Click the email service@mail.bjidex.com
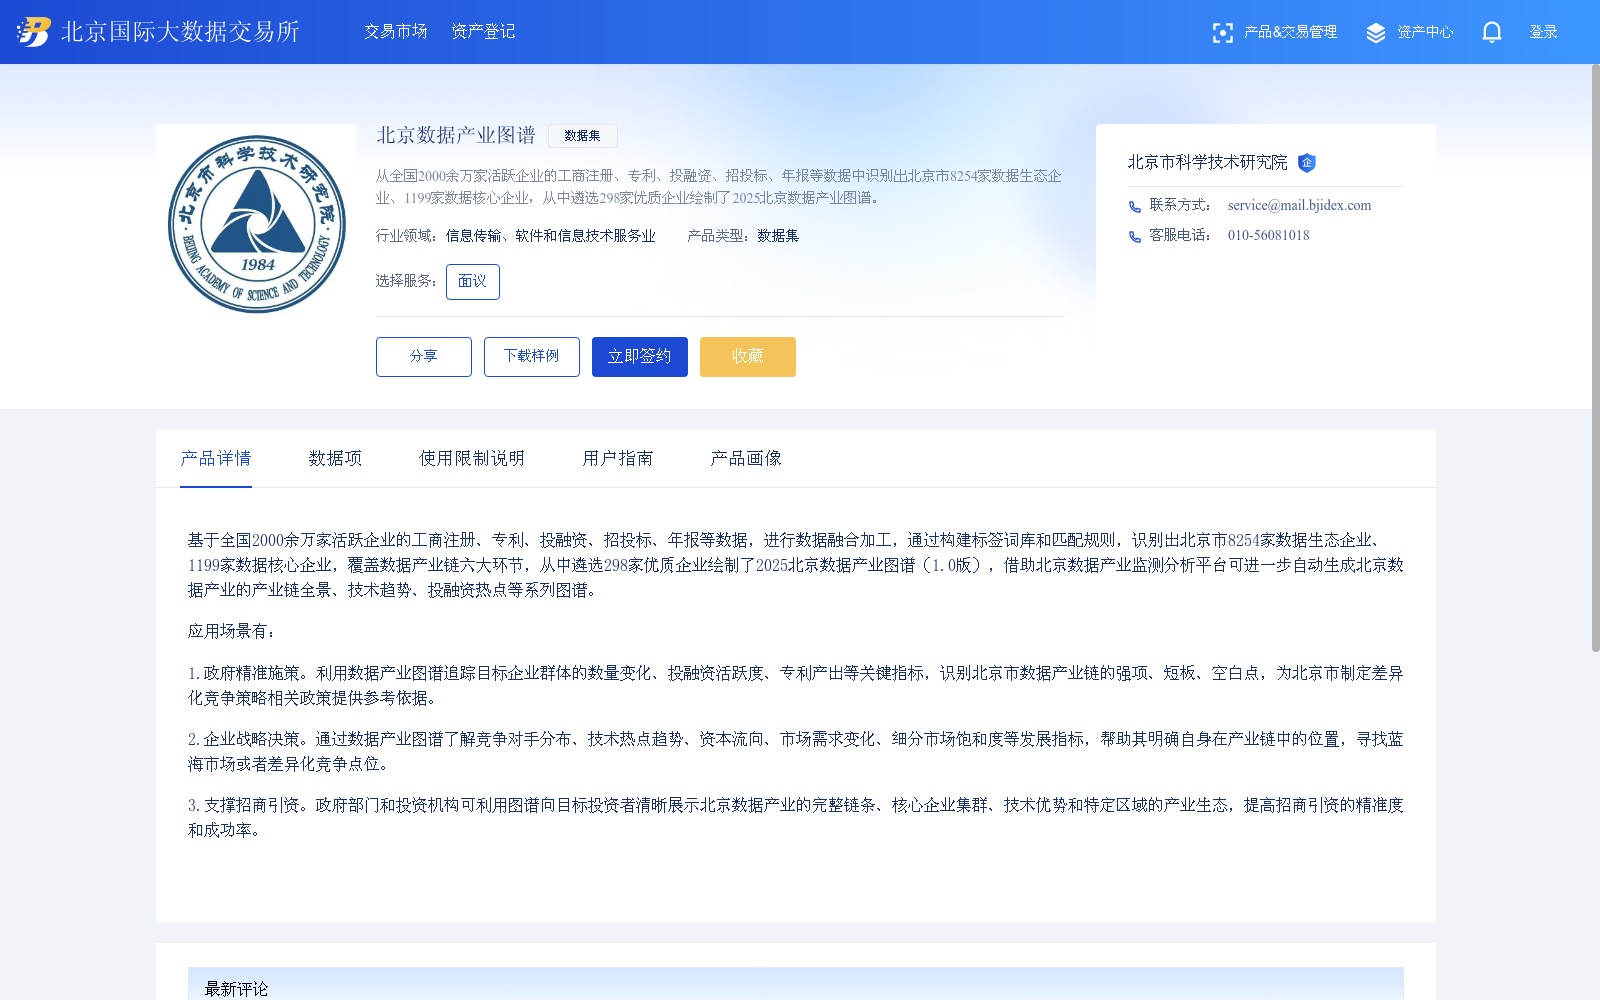This screenshot has height=1000, width=1600. pyautogui.click(x=1299, y=205)
